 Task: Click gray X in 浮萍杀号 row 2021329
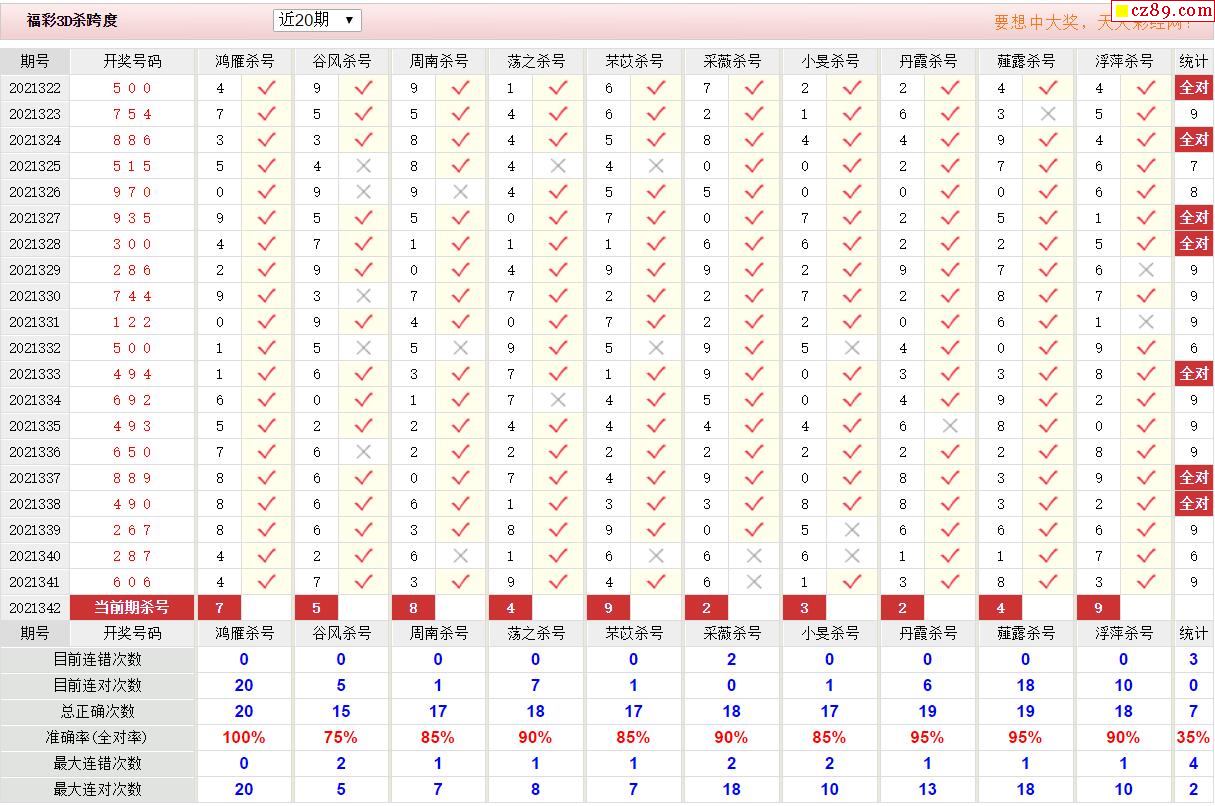coord(1146,270)
